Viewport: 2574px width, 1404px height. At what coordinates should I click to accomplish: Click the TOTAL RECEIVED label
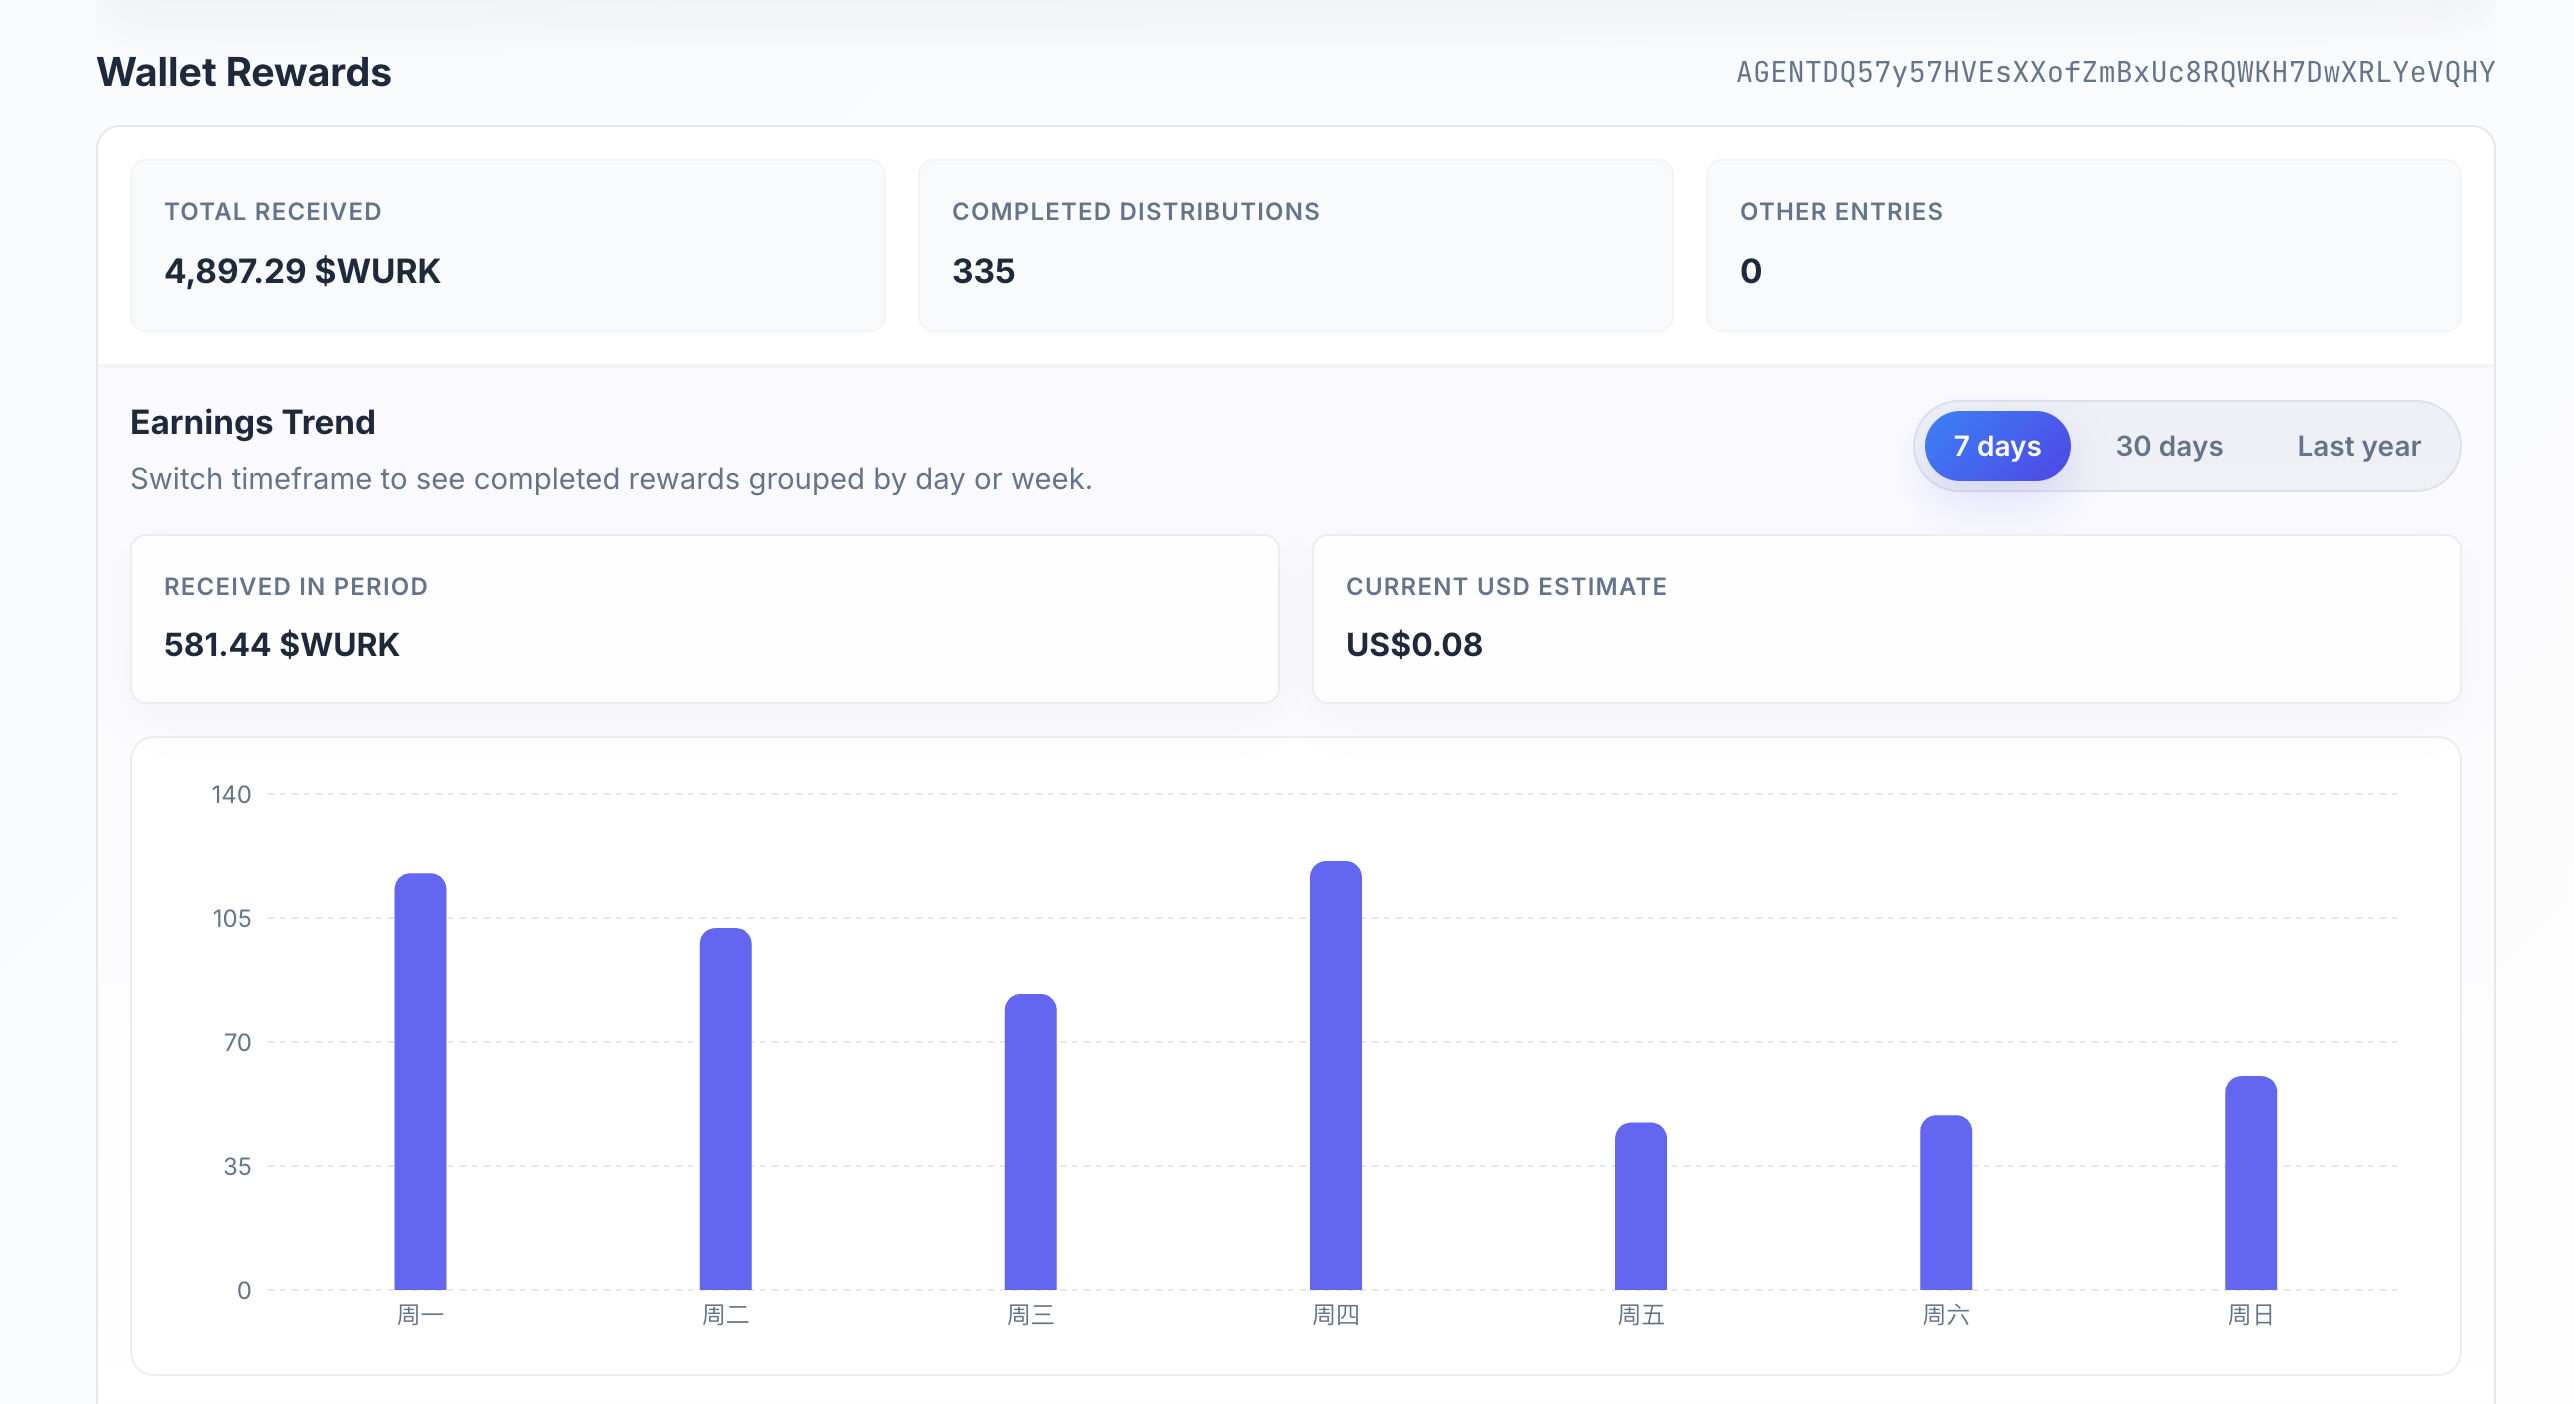(273, 212)
